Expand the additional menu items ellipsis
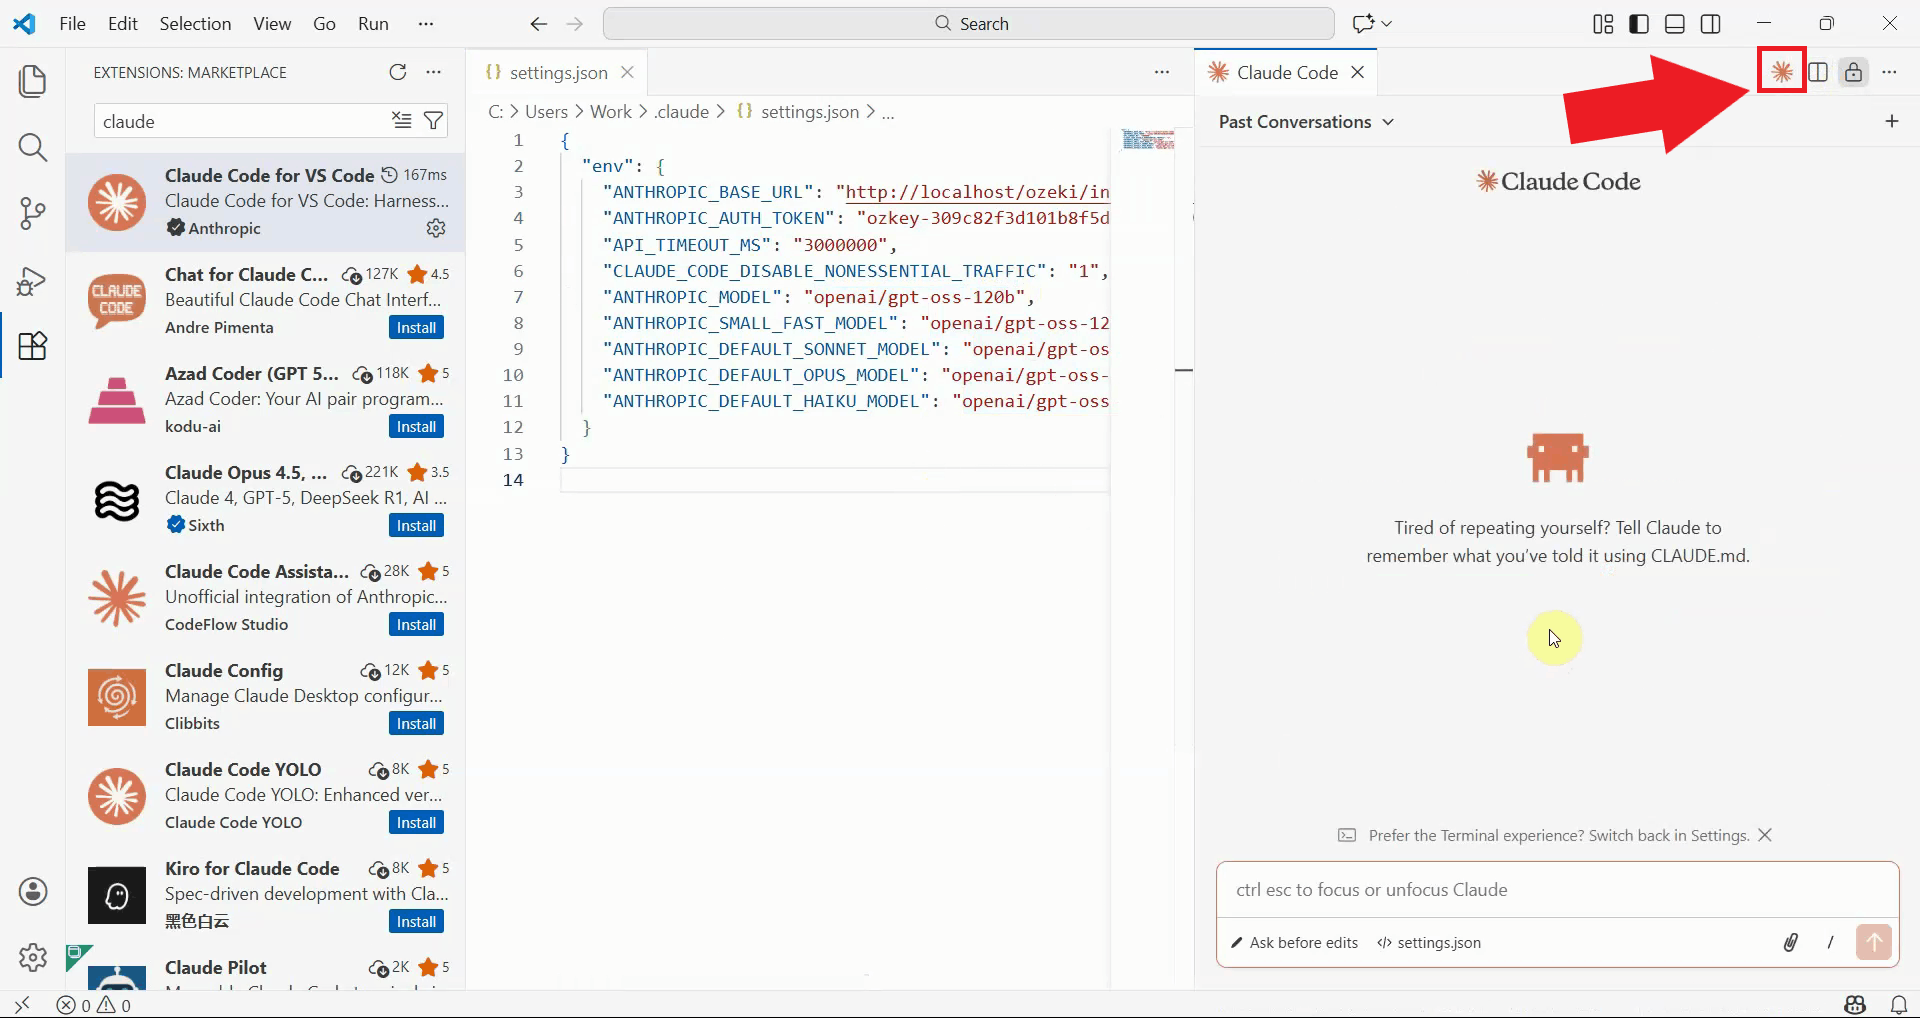Viewport: 1920px width, 1018px height. point(426,24)
